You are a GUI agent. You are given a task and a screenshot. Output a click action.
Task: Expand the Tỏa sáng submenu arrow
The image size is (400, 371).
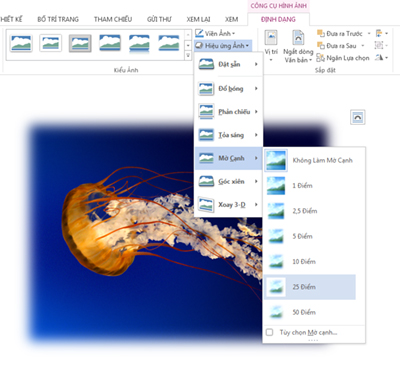(x=256, y=135)
